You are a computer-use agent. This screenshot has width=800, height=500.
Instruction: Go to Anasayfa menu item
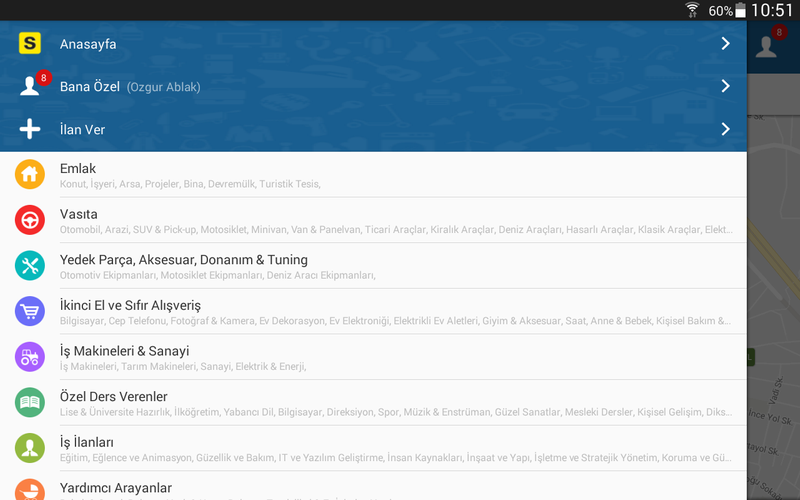point(373,43)
